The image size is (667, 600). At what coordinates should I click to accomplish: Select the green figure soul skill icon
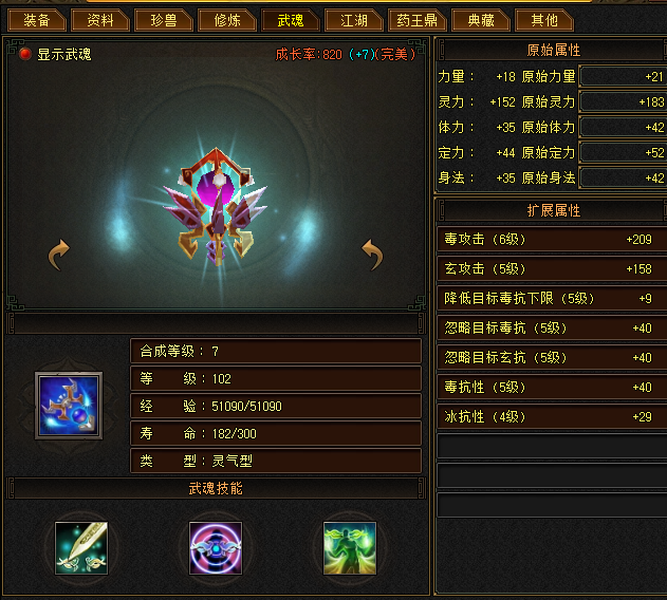coord(350,548)
